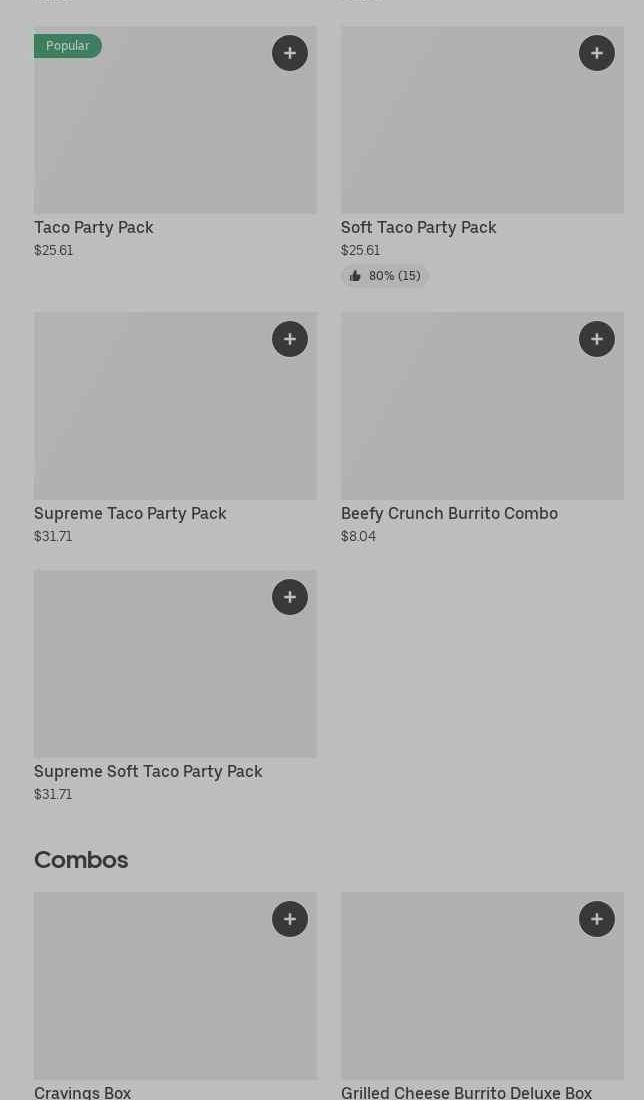Select Supreme Soft Taco Party Pack title
The image size is (644, 1100).
point(148,772)
